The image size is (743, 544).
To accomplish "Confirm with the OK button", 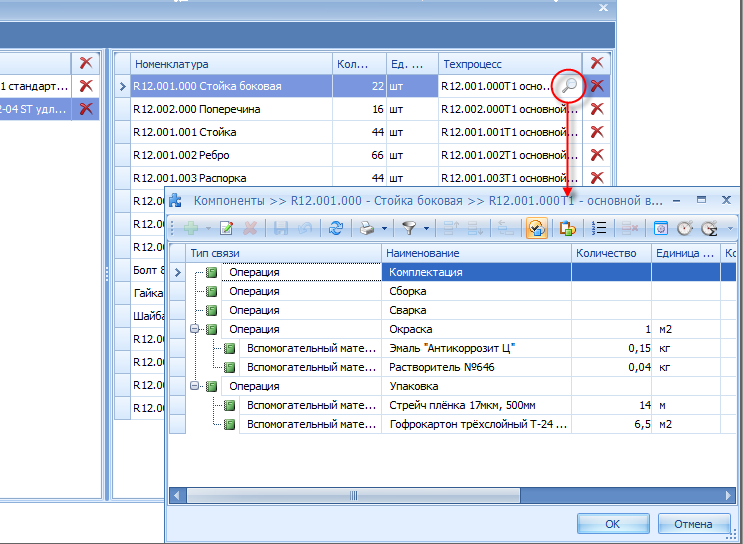I will pos(613,524).
